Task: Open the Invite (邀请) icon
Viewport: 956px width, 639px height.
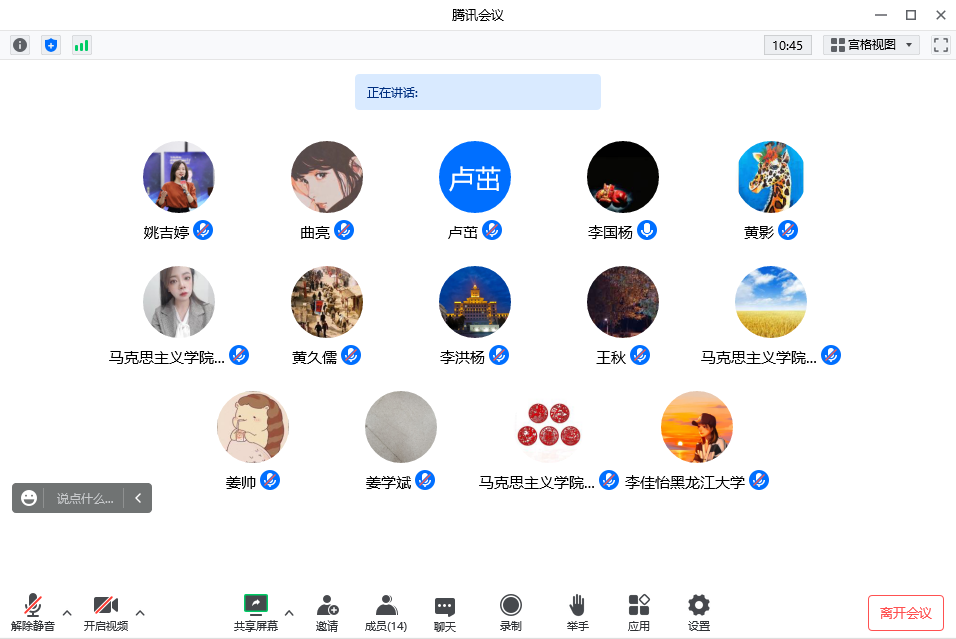Action: pos(327,612)
